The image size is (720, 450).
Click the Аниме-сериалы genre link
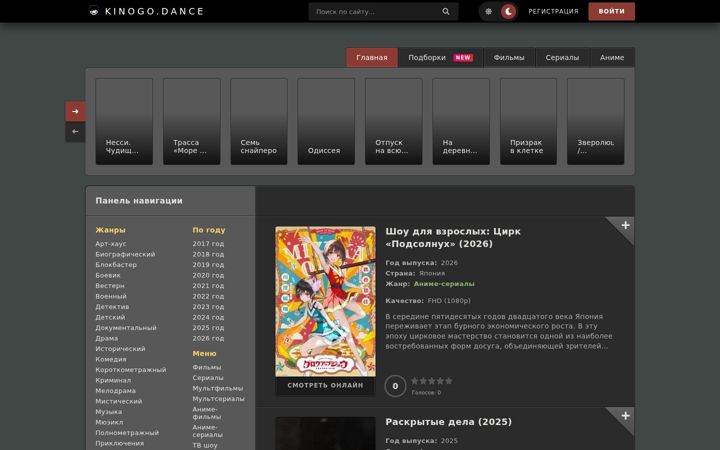444,284
